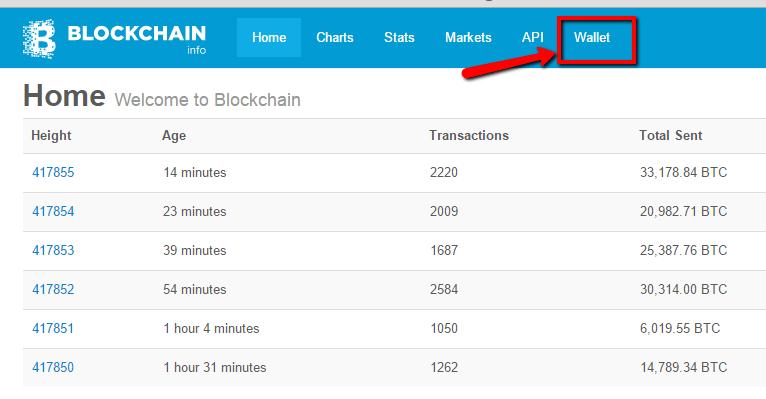Open block height 417852
Viewport: 766px width, 399px height.
(x=53, y=290)
